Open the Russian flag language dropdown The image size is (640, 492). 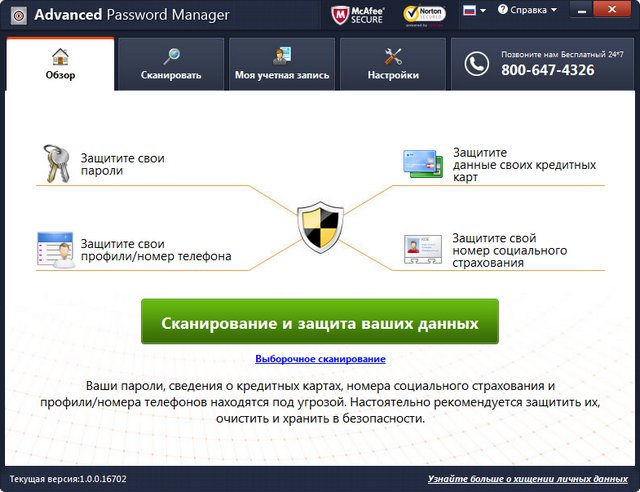click(475, 10)
